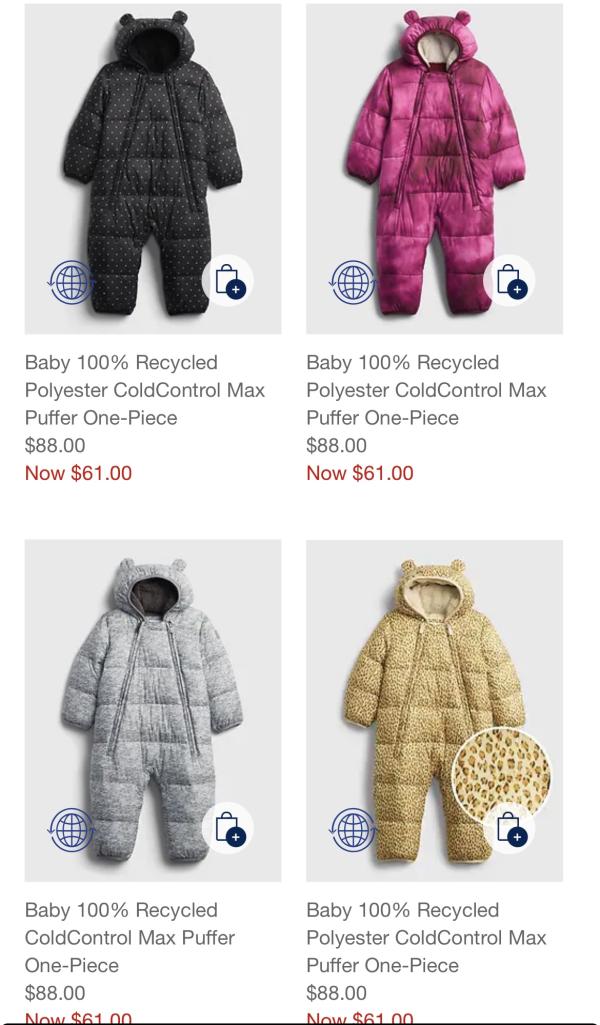Open Baby 100% Recycled ColdControl Max Puffer grey title

click(x=130, y=937)
